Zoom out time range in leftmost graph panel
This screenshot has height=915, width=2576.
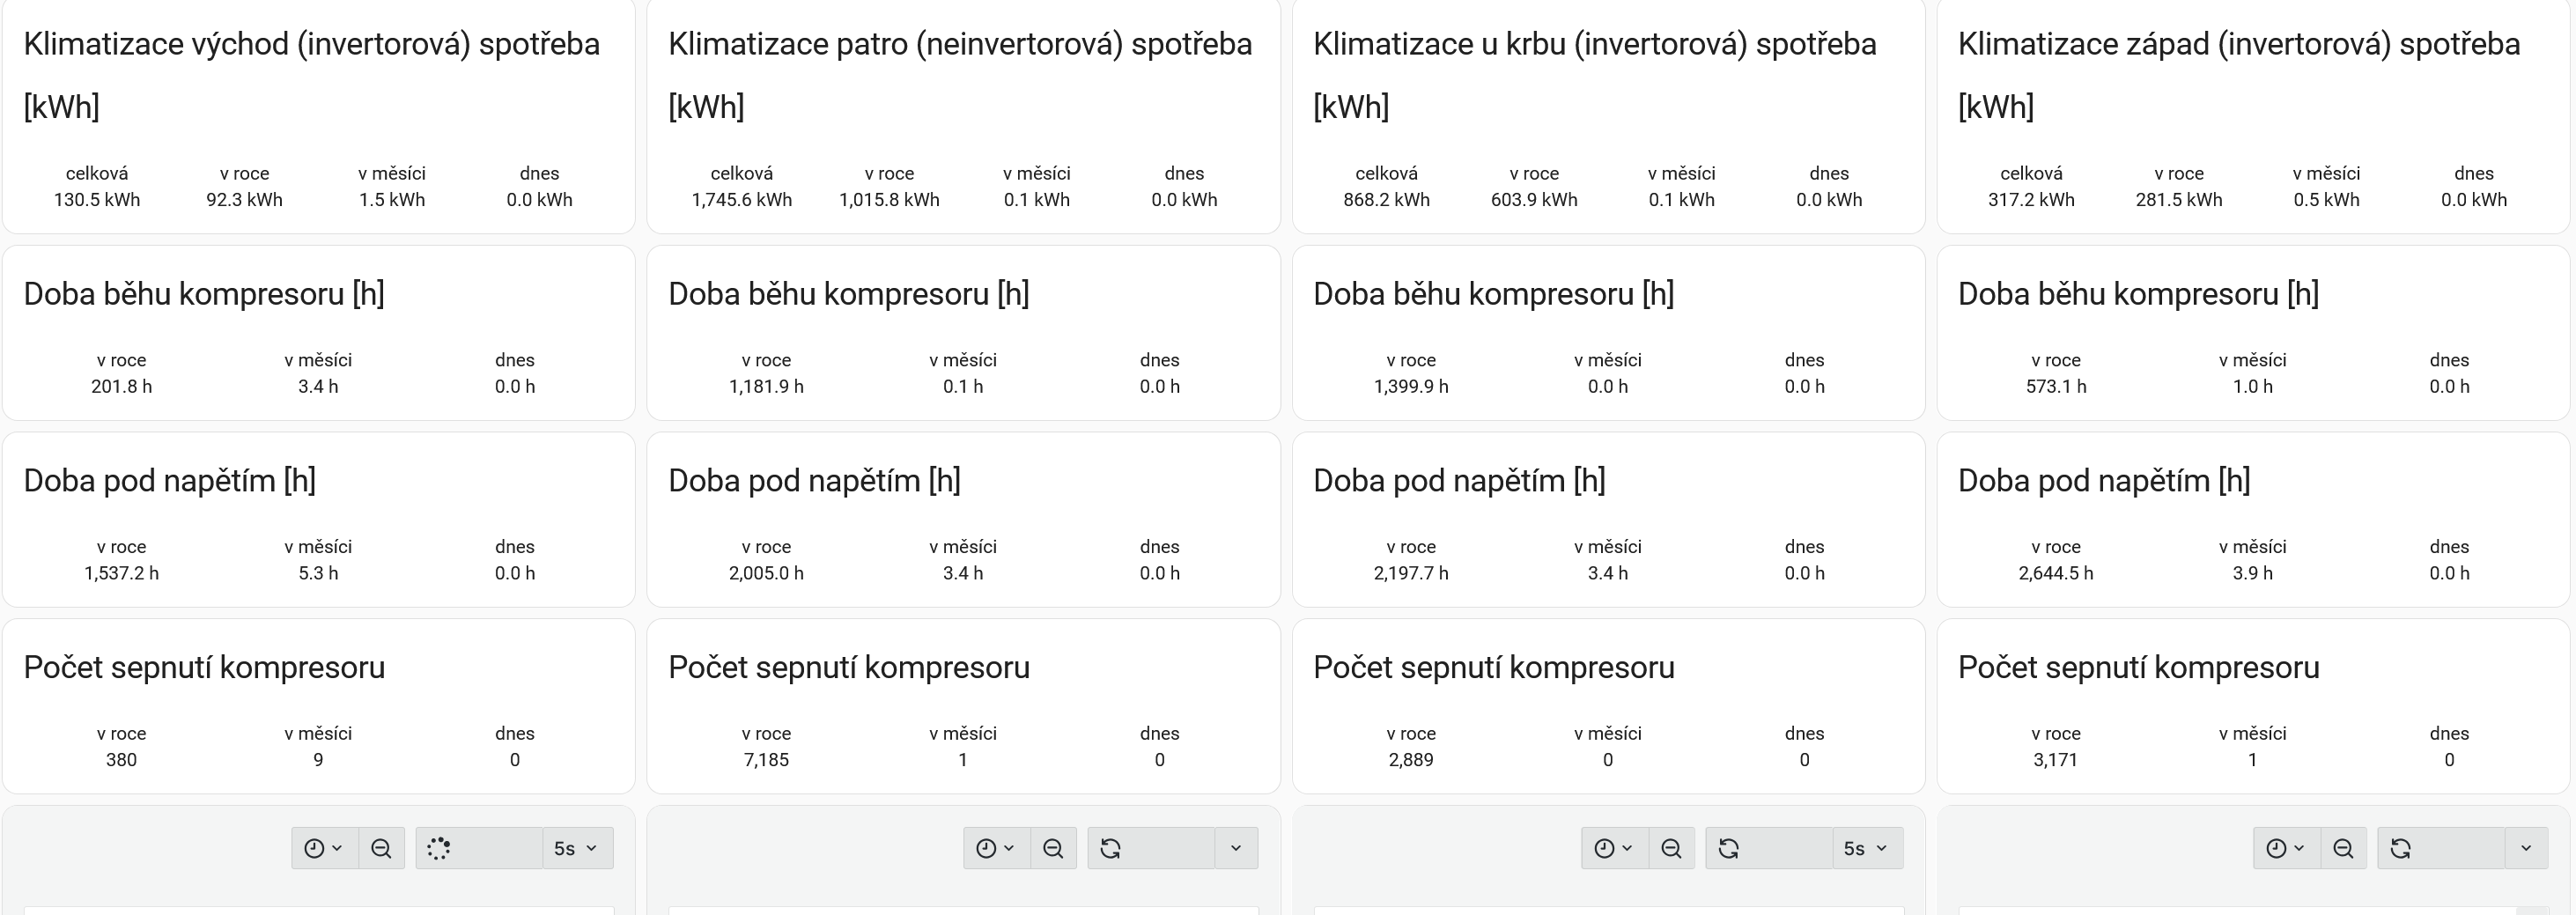(x=381, y=848)
